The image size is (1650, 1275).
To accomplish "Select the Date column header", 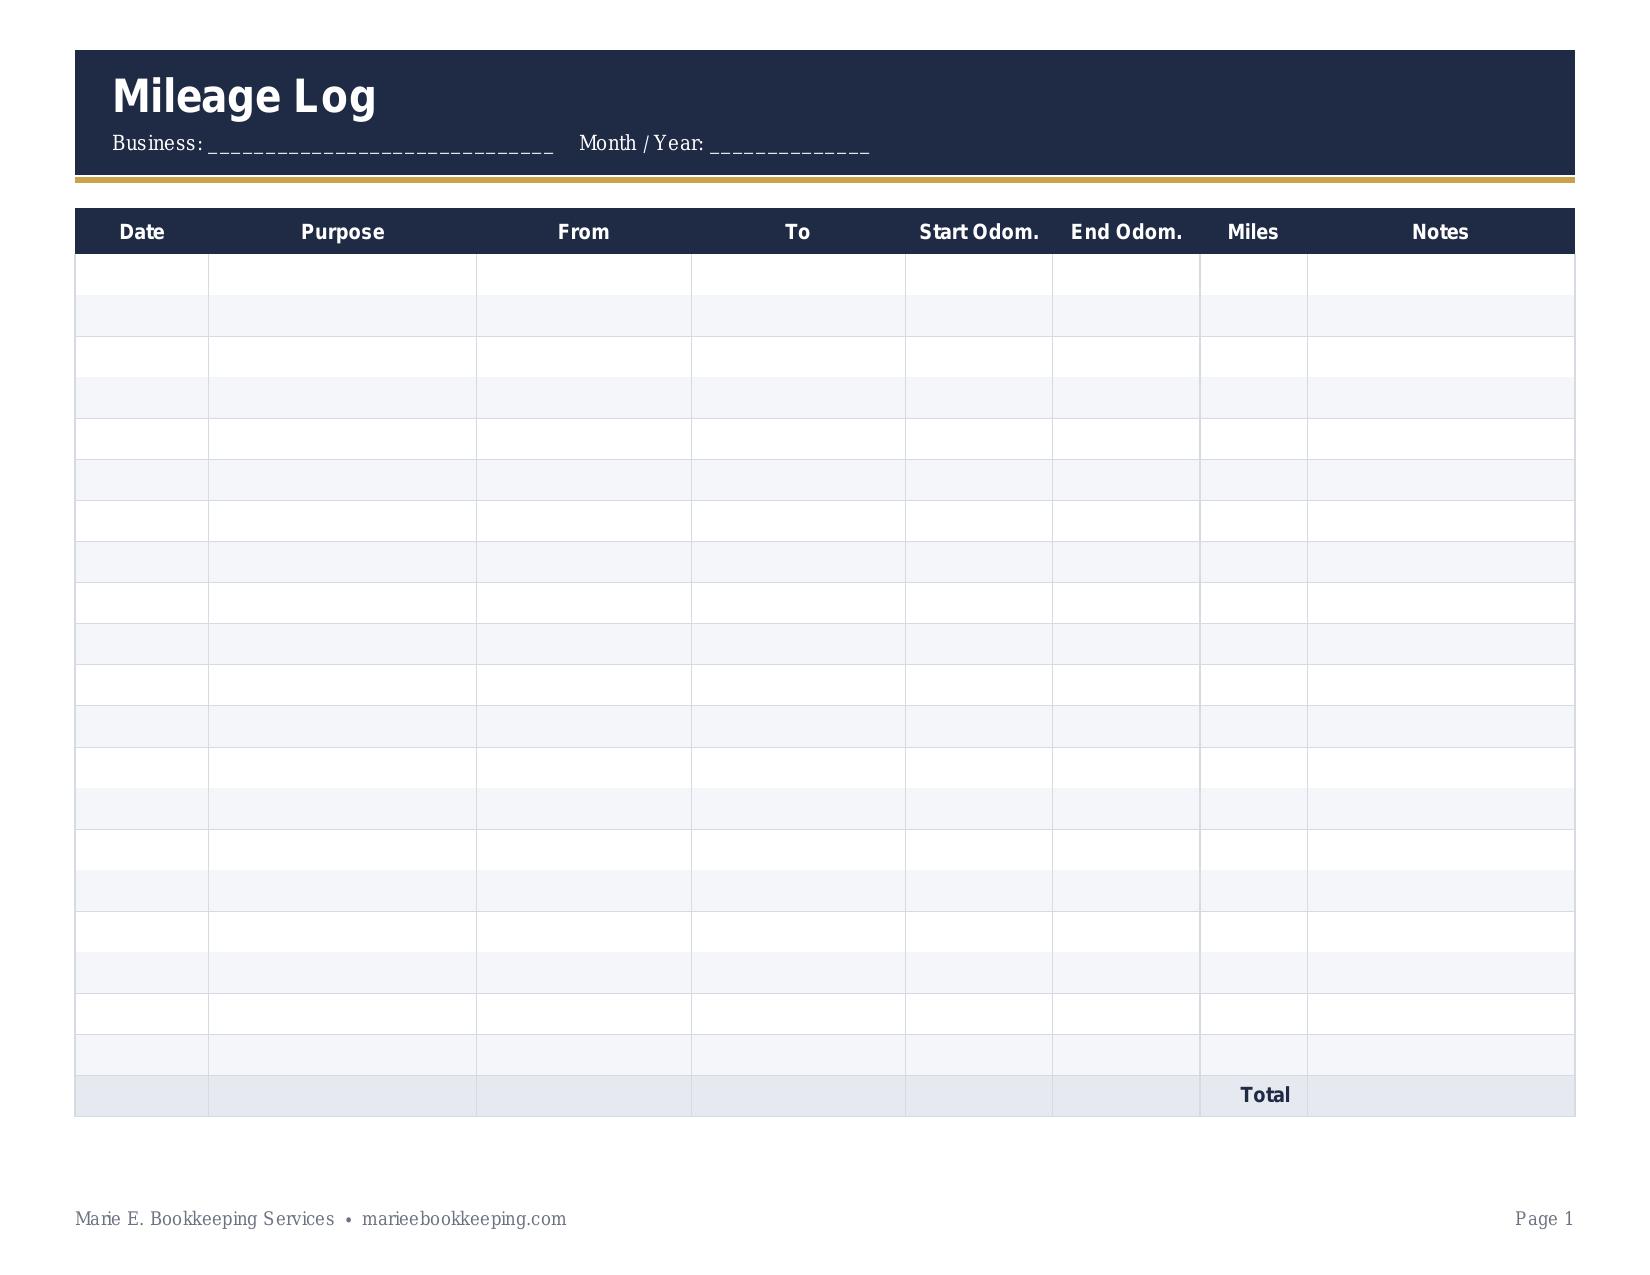I will tap(142, 232).
